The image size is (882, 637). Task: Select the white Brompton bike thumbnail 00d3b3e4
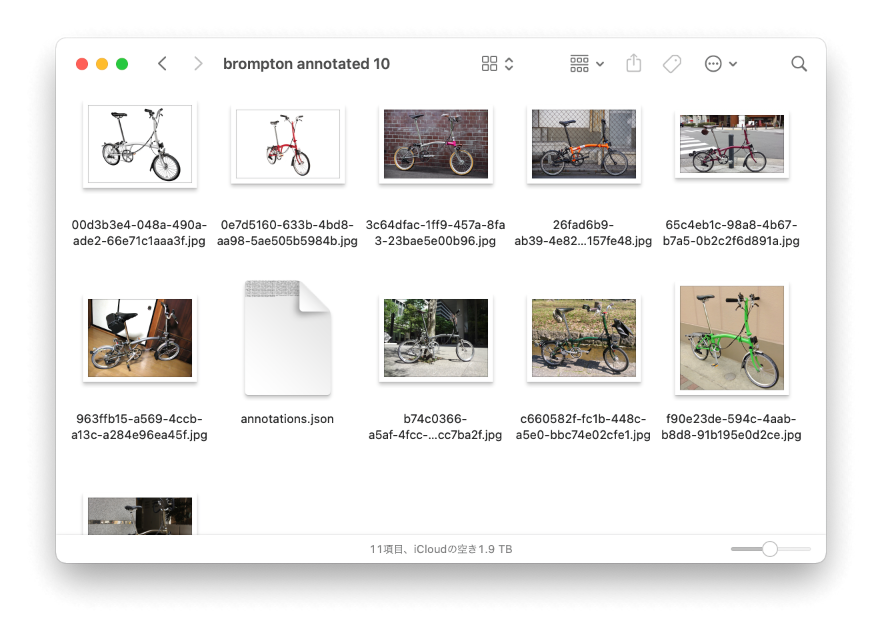(140, 144)
